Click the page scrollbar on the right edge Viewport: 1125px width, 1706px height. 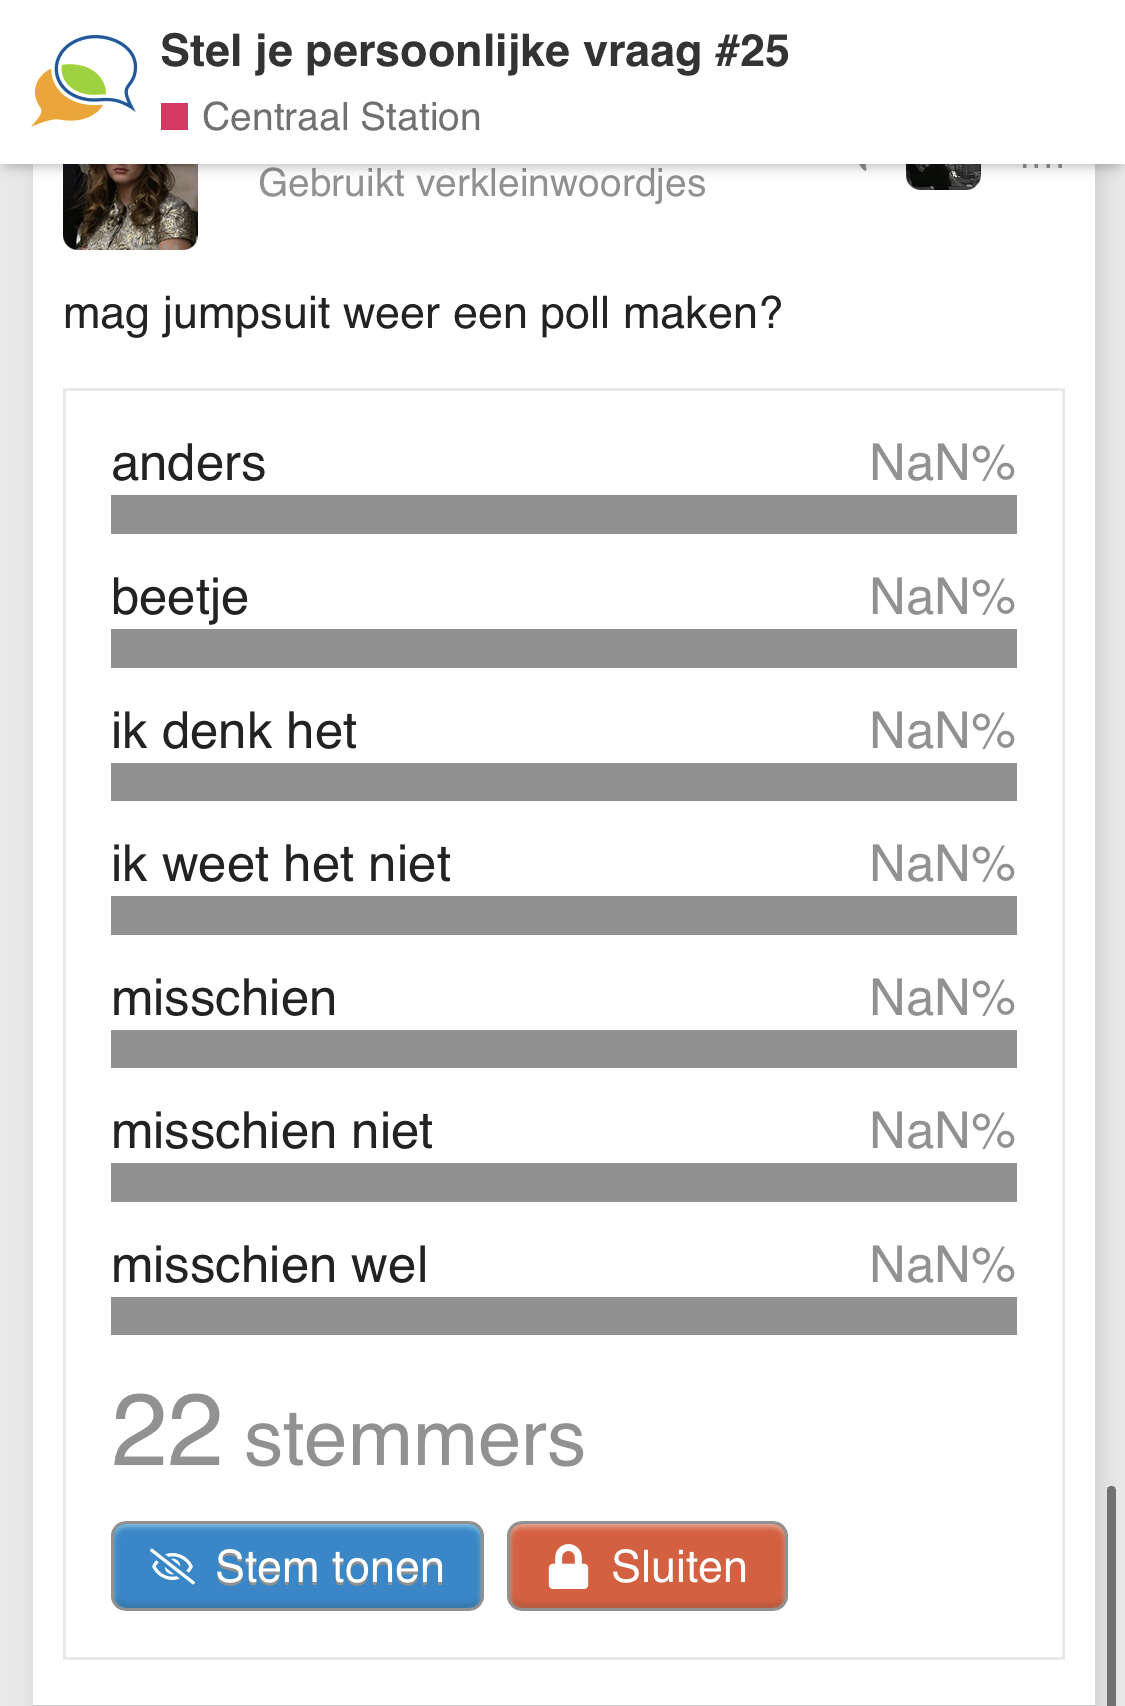point(1110,1596)
